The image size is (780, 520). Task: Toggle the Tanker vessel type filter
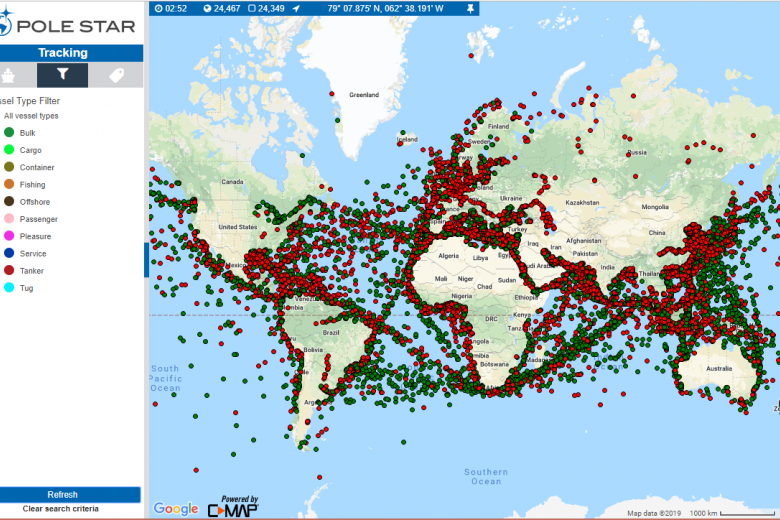(10, 270)
